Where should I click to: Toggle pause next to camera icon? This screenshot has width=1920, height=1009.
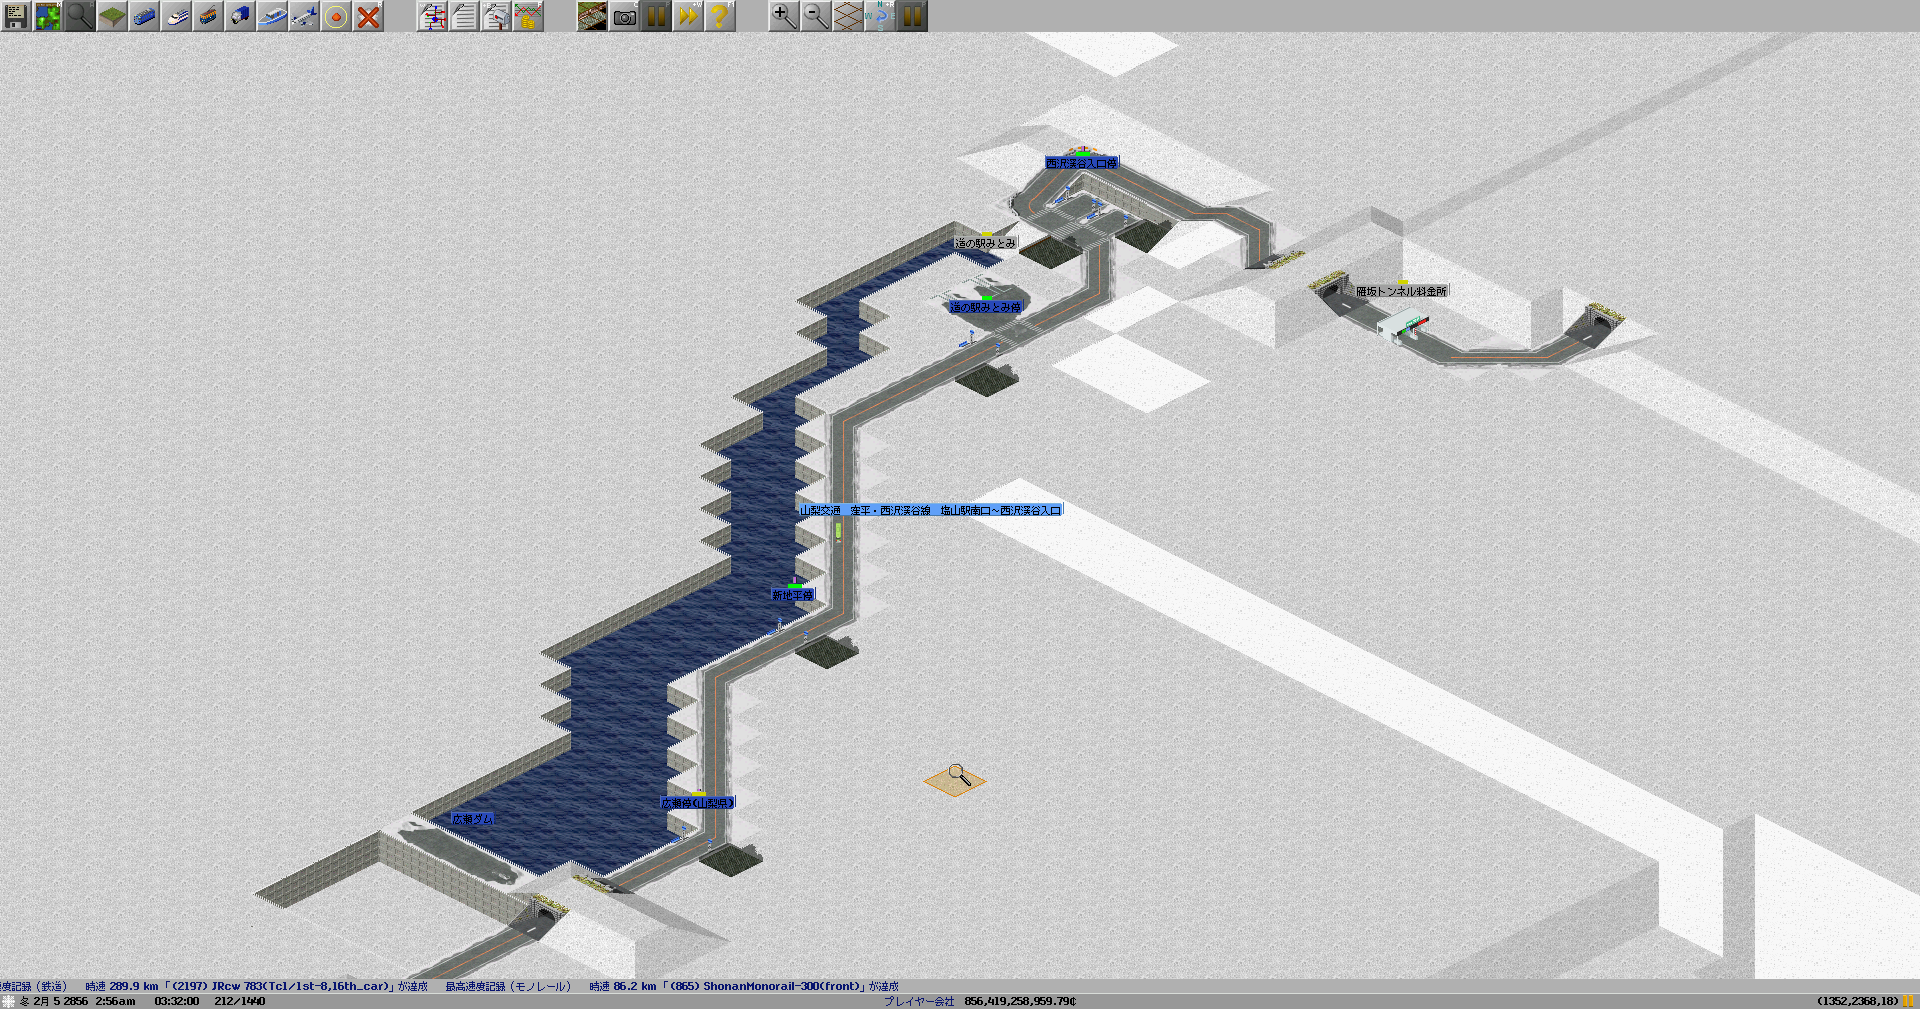click(x=656, y=16)
